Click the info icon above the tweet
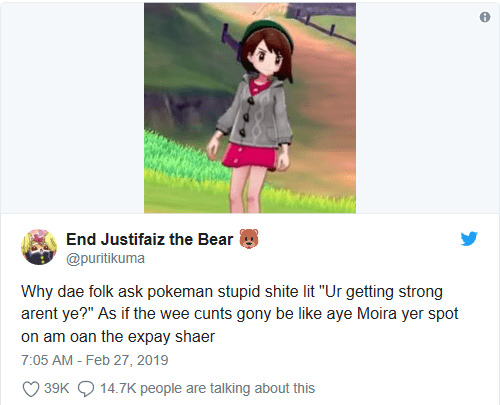 (485, 17)
